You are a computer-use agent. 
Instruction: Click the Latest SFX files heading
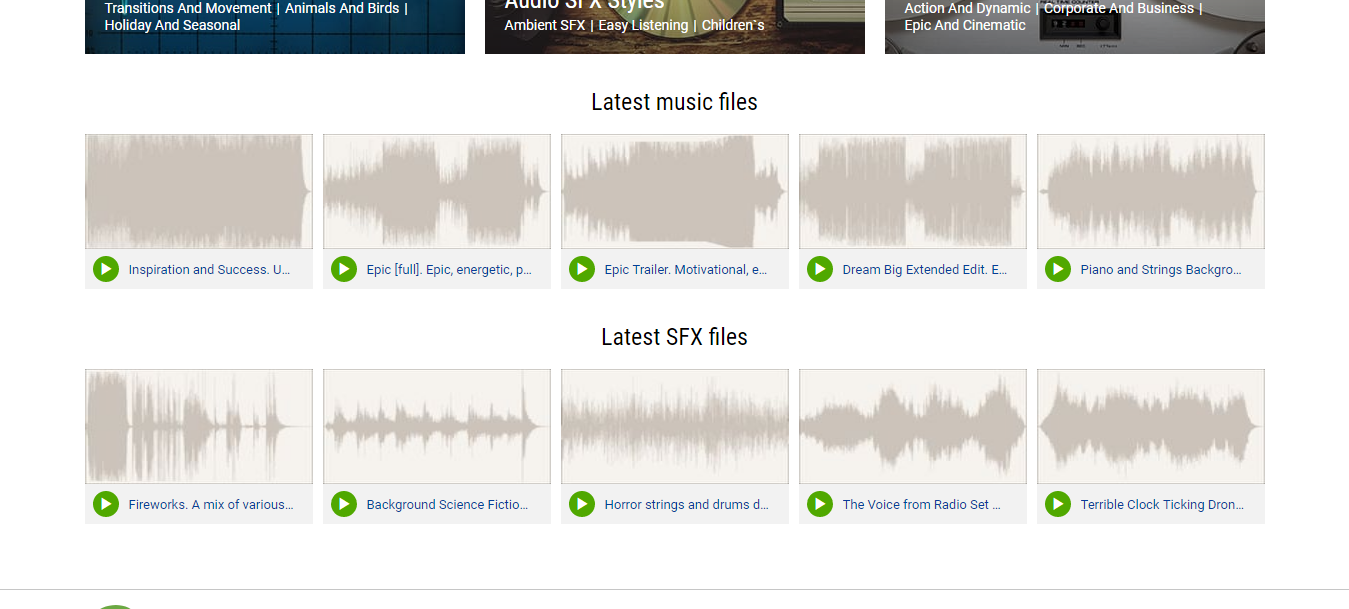click(x=675, y=337)
